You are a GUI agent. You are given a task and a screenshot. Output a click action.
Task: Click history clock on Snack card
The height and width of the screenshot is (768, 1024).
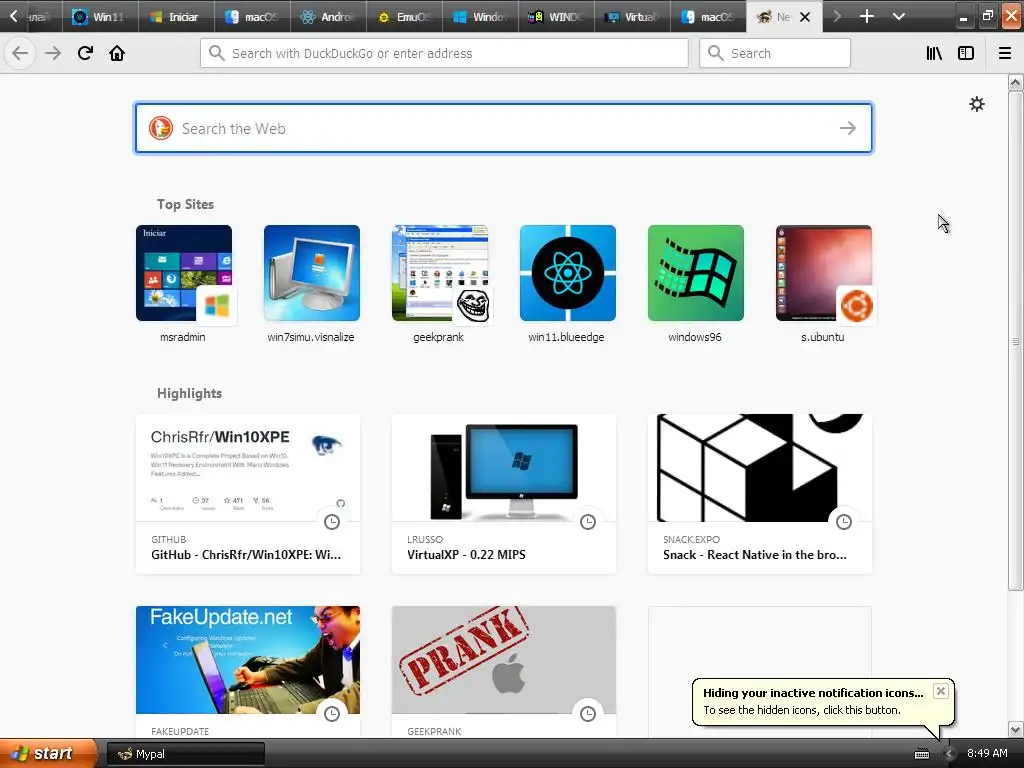[844, 522]
